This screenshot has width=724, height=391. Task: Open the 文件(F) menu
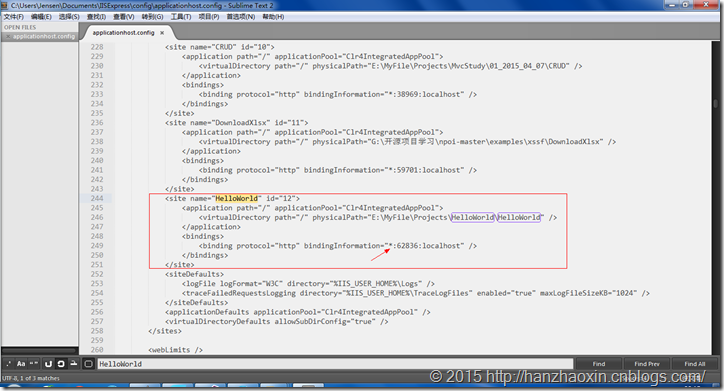13,17
